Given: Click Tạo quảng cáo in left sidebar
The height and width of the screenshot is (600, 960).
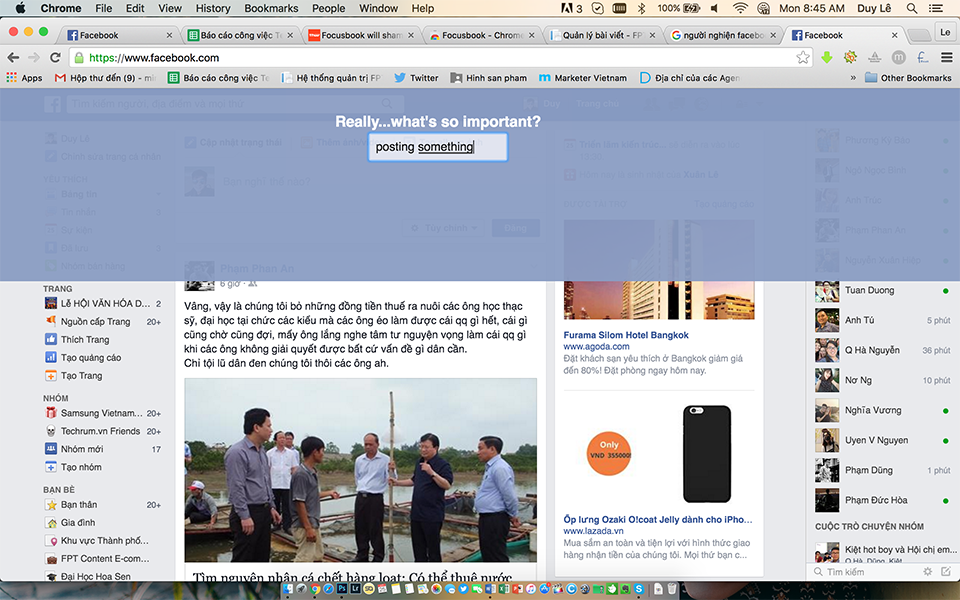Looking at the screenshot, I should (83, 358).
